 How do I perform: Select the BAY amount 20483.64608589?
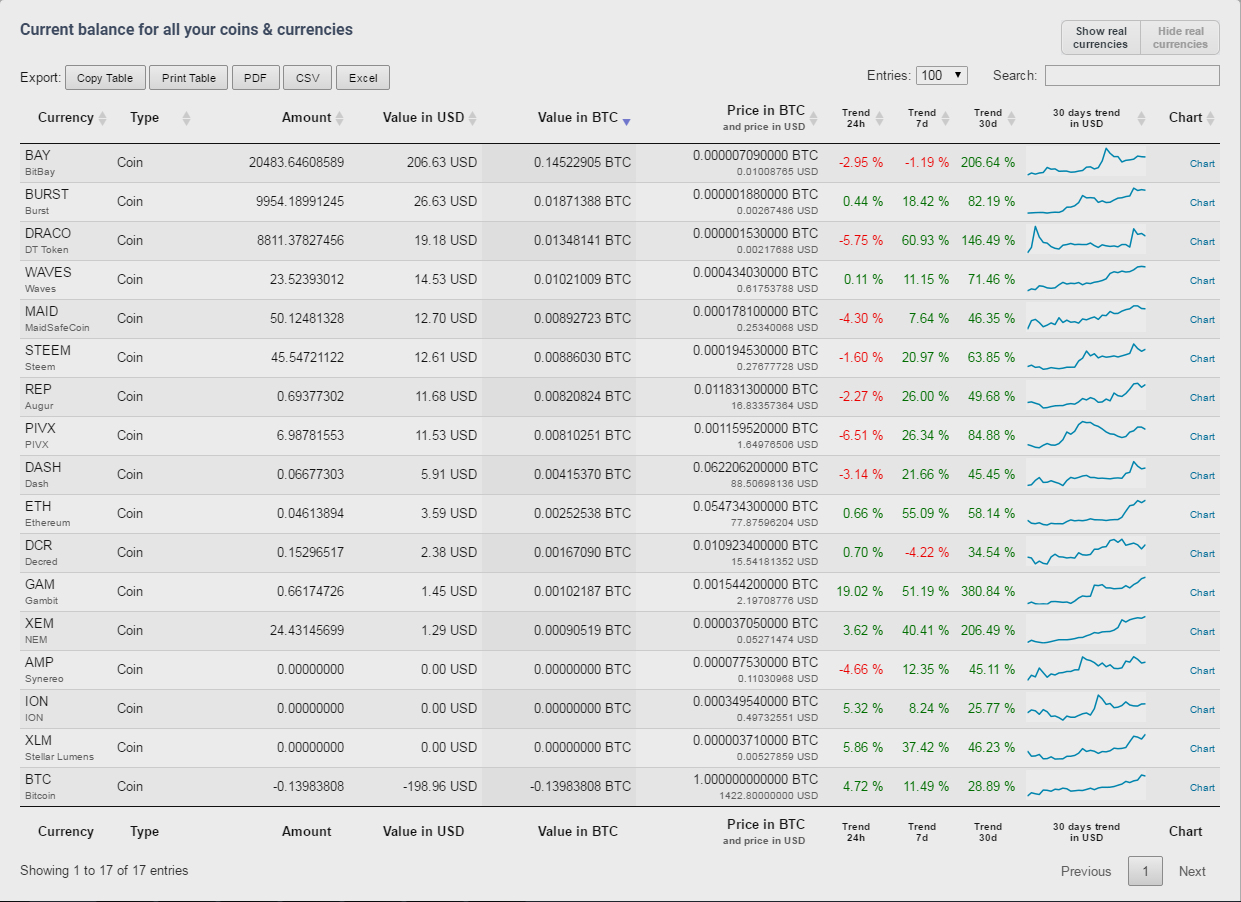pyautogui.click(x=296, y=162)
